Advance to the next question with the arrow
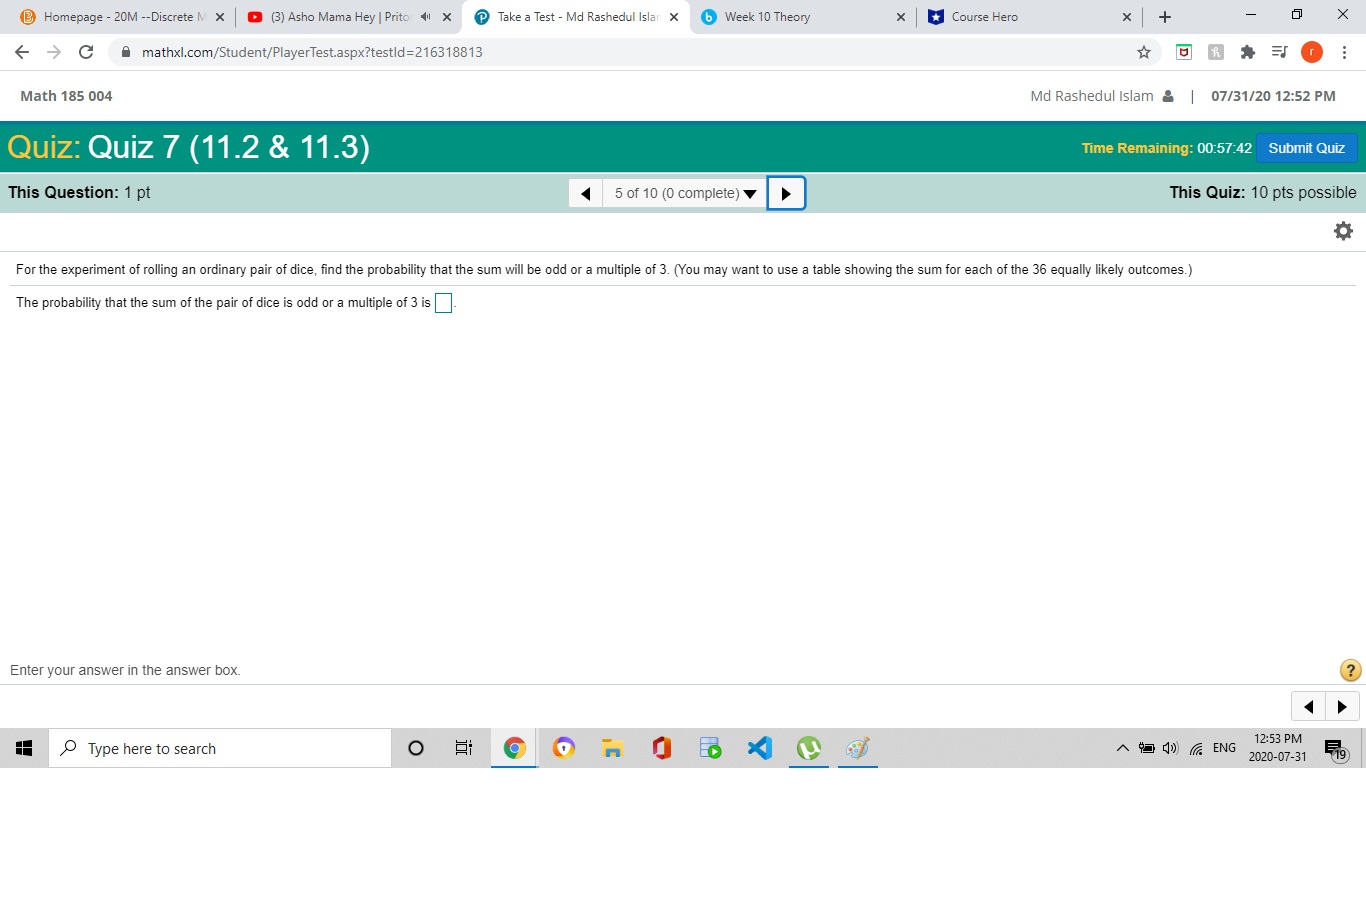 [786, 193]
